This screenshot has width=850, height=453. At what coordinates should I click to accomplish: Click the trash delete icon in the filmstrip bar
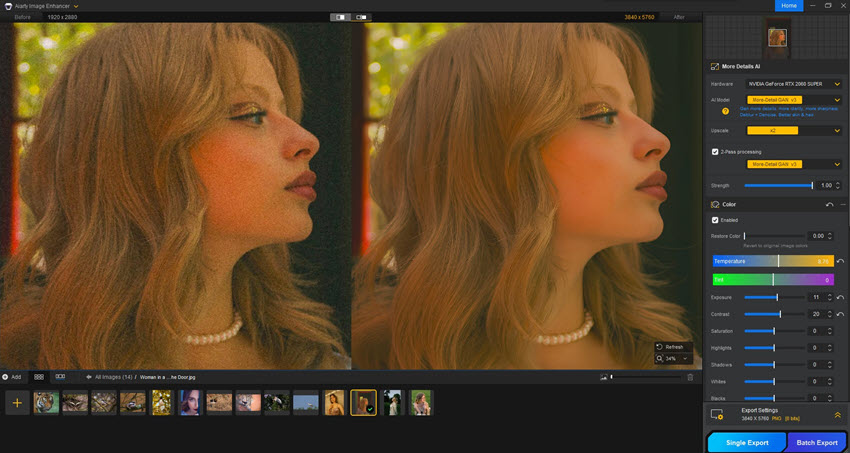[690, 377]
